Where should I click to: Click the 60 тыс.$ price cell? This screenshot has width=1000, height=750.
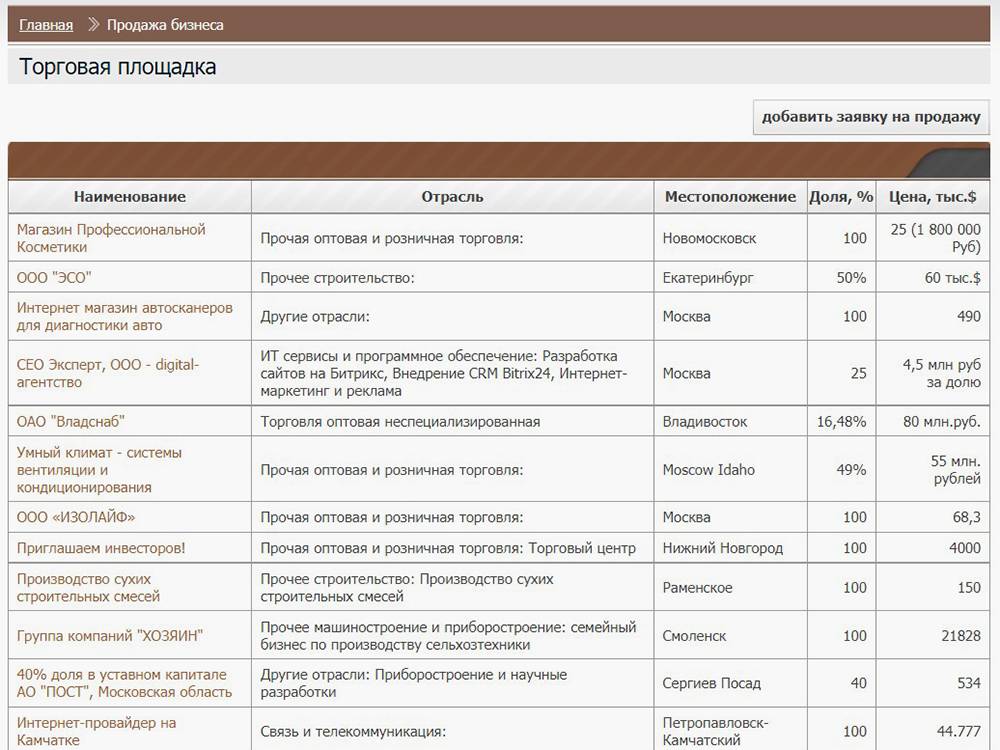click(933, 277)
